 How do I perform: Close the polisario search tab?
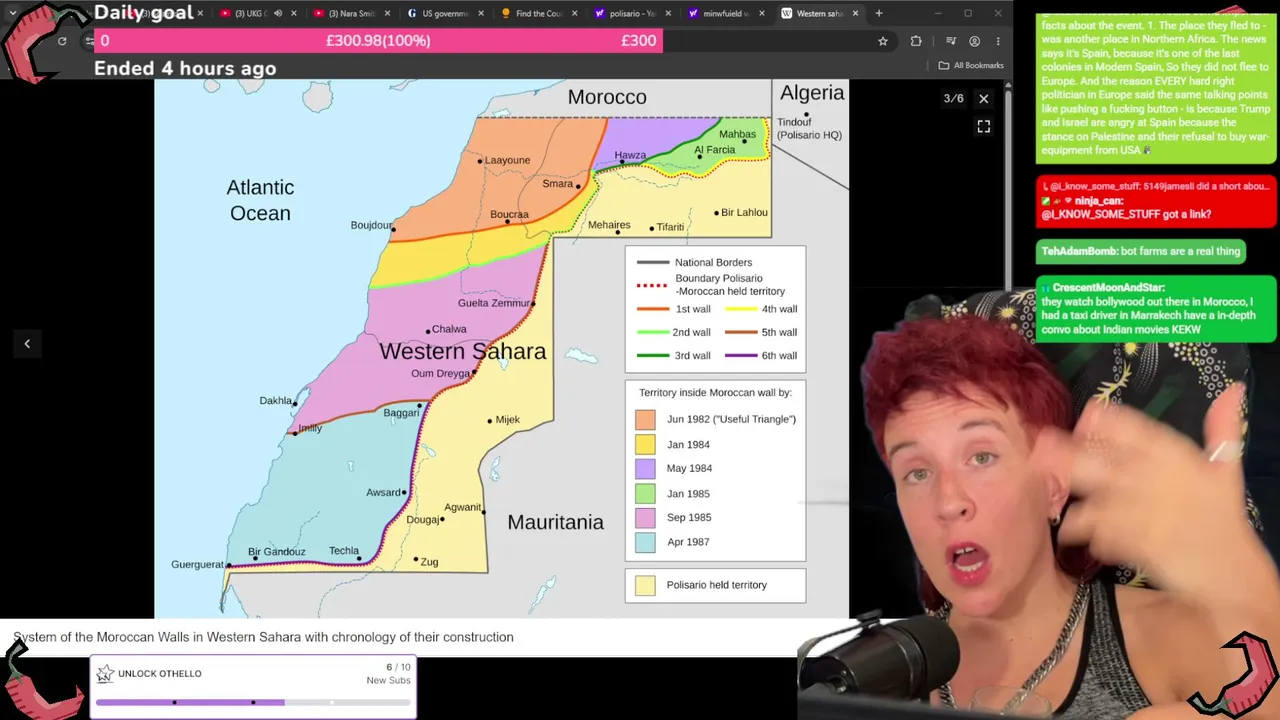click(x=669, y=14)
